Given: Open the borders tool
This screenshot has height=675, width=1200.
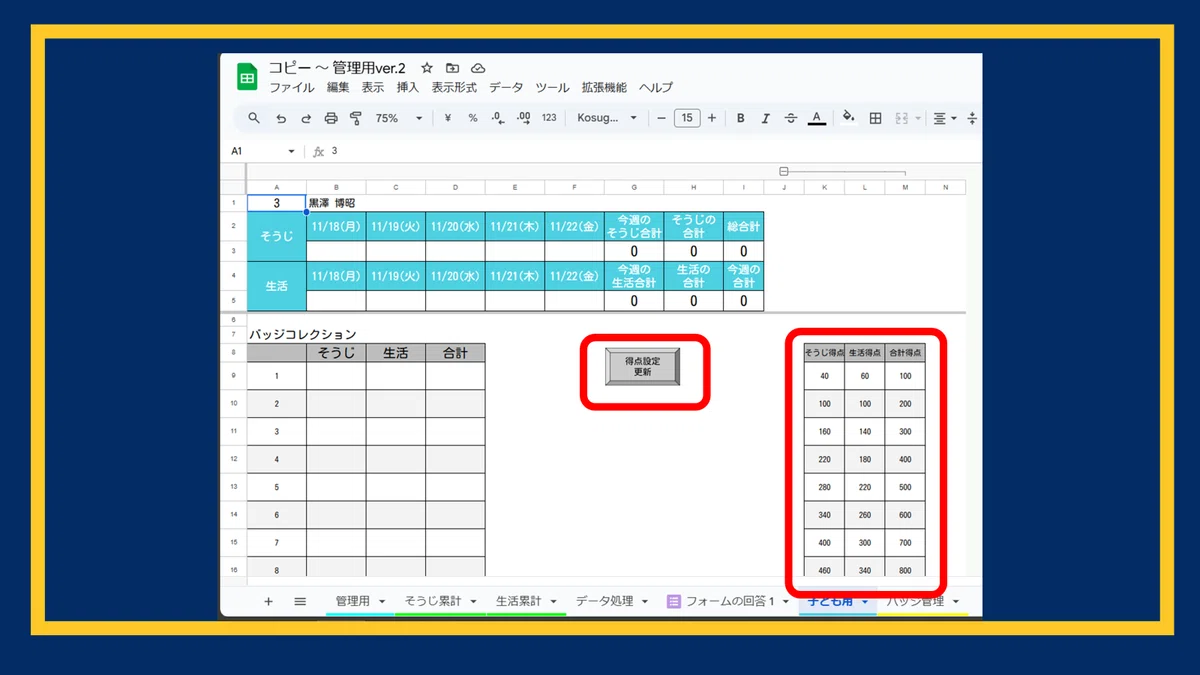Looking at the screenshot, I should 875,118.
